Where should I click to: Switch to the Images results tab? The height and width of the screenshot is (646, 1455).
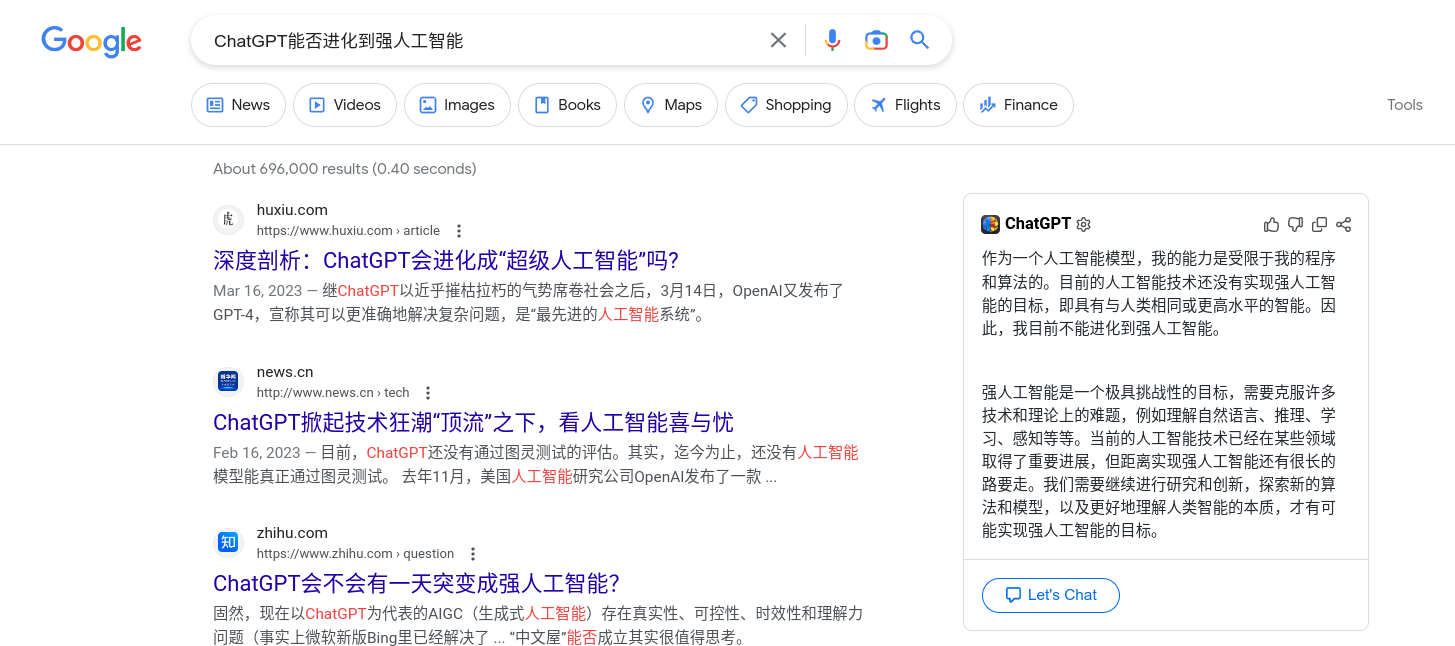[457, 105]
